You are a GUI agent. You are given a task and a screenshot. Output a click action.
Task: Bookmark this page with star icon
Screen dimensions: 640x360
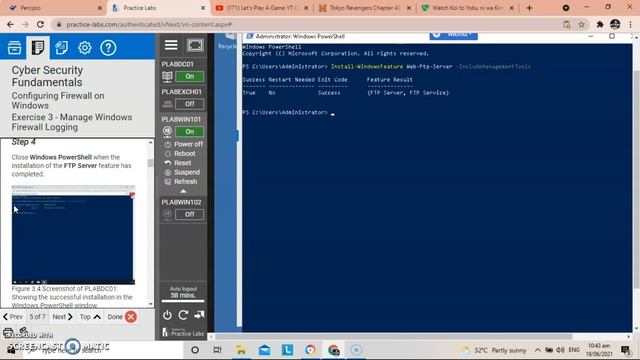(581, 24)
